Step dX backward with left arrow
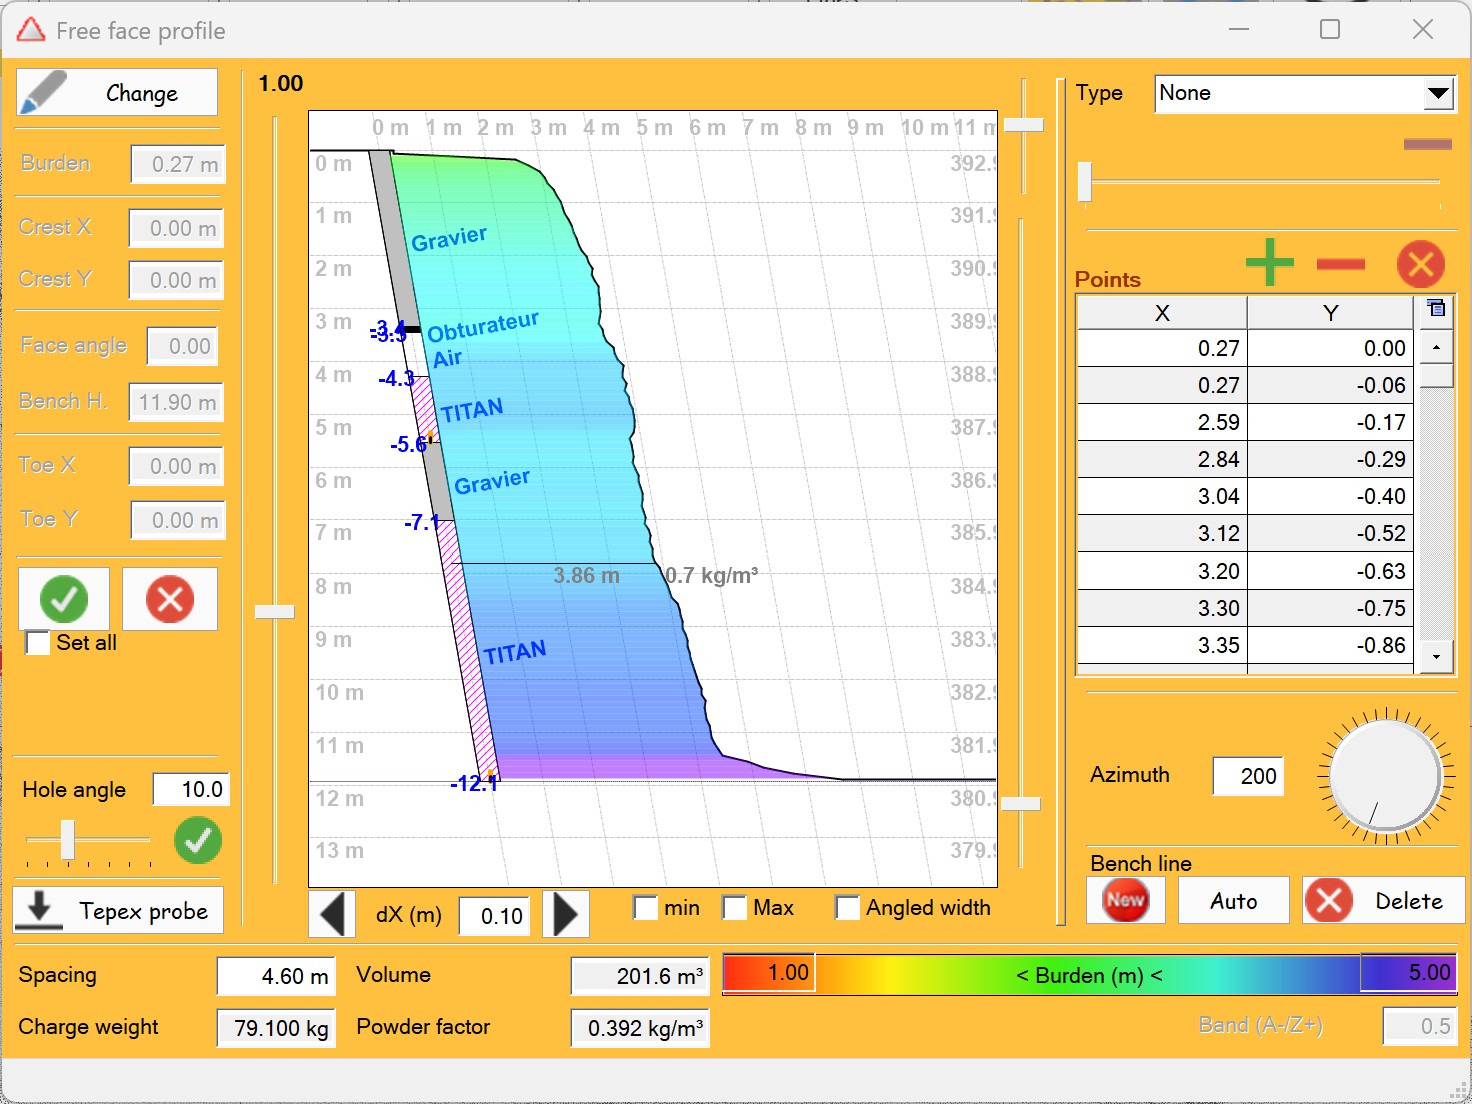The height and width of the screenshot is (1104, 1472). (332, 913)
